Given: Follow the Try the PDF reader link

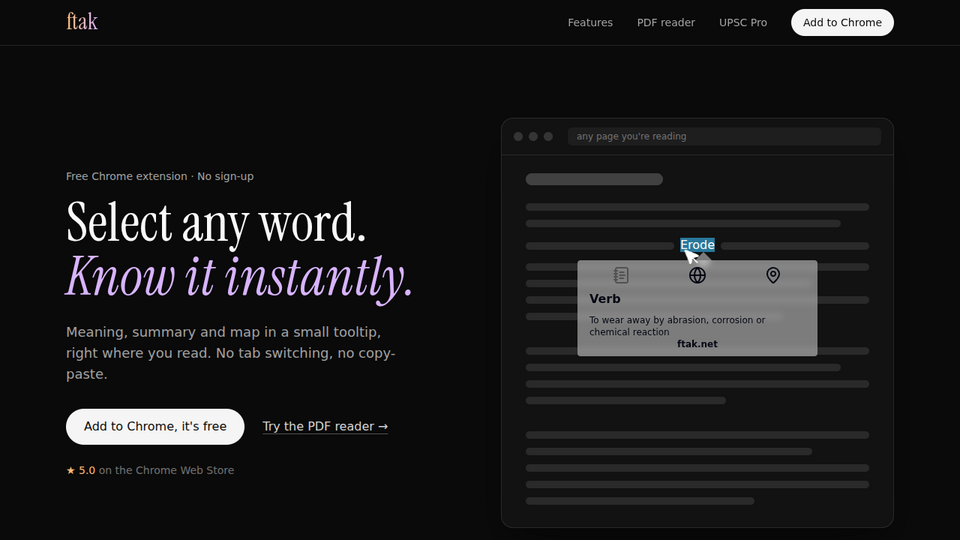Looking at the screenshot, I should (x=325, y=426).
